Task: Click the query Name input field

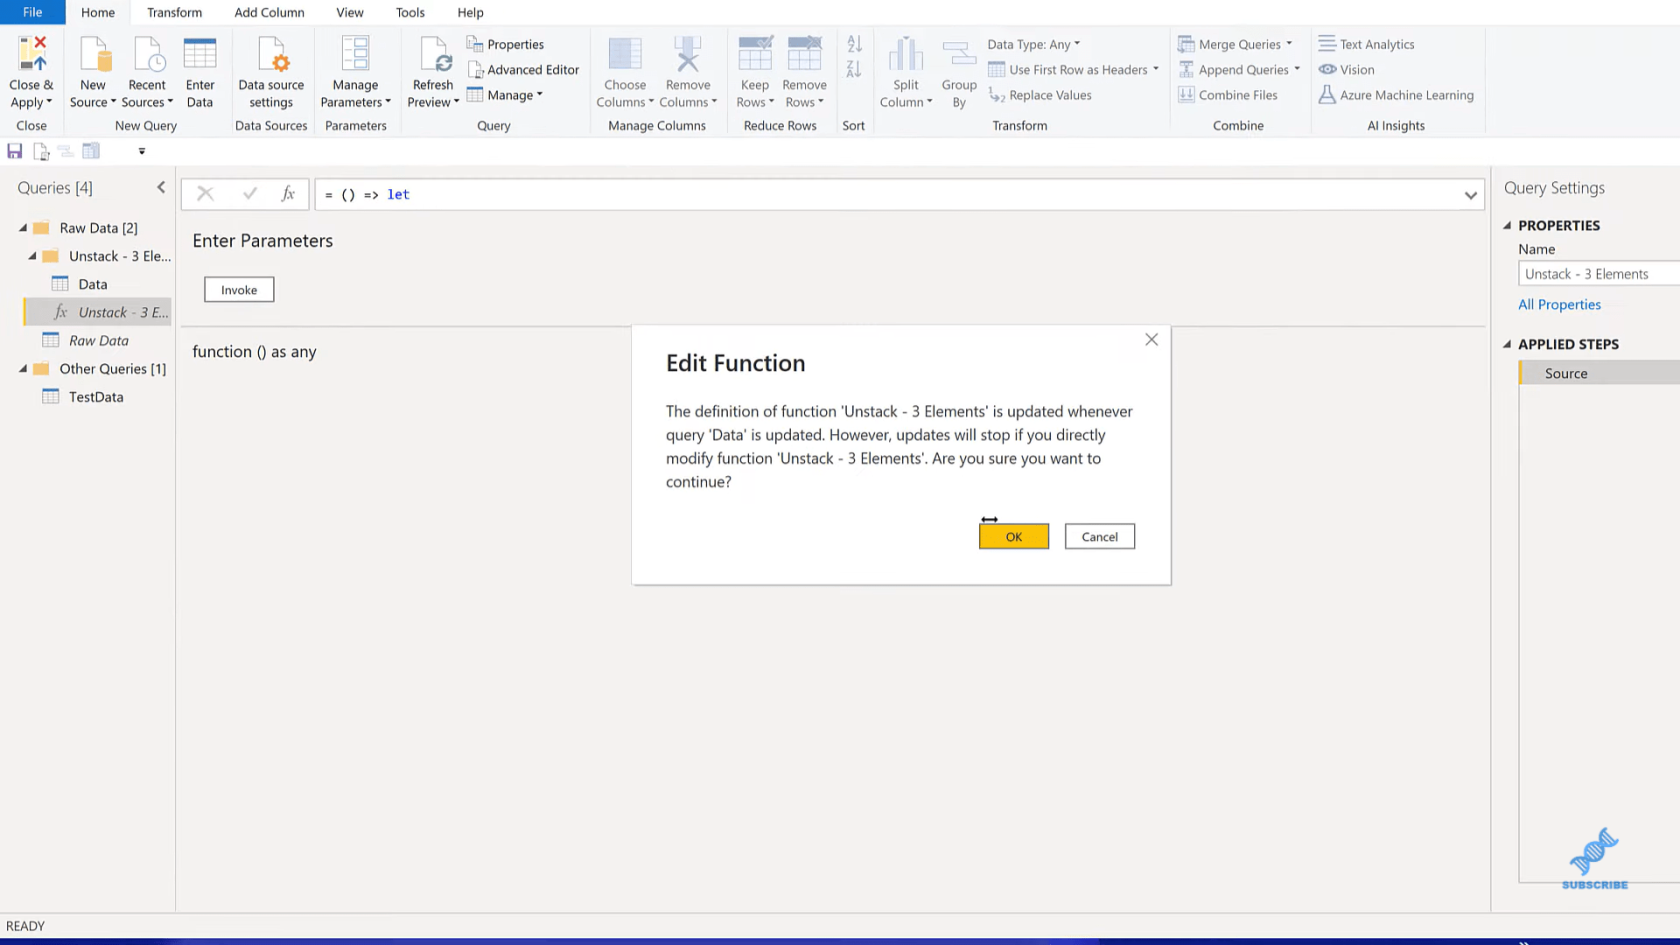Action: pyautogui.click(x=1598, y=274)
